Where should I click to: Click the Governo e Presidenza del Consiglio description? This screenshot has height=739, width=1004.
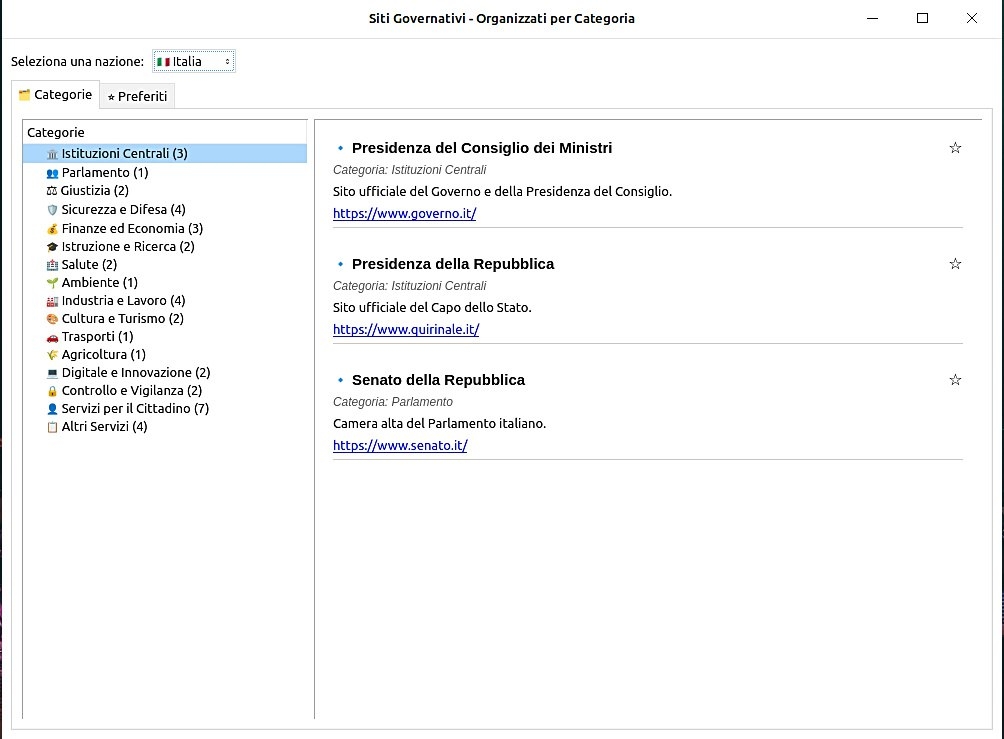click(503, 191)
